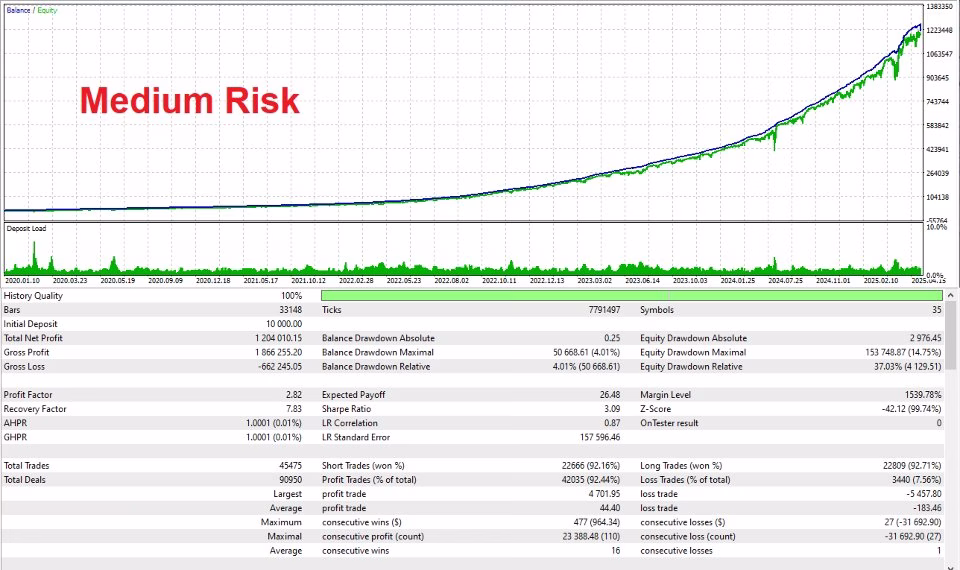960x570 pixels.
Task: Select the Total Net Profit value 1 204 010.15
Action: [x=279, y=338]
